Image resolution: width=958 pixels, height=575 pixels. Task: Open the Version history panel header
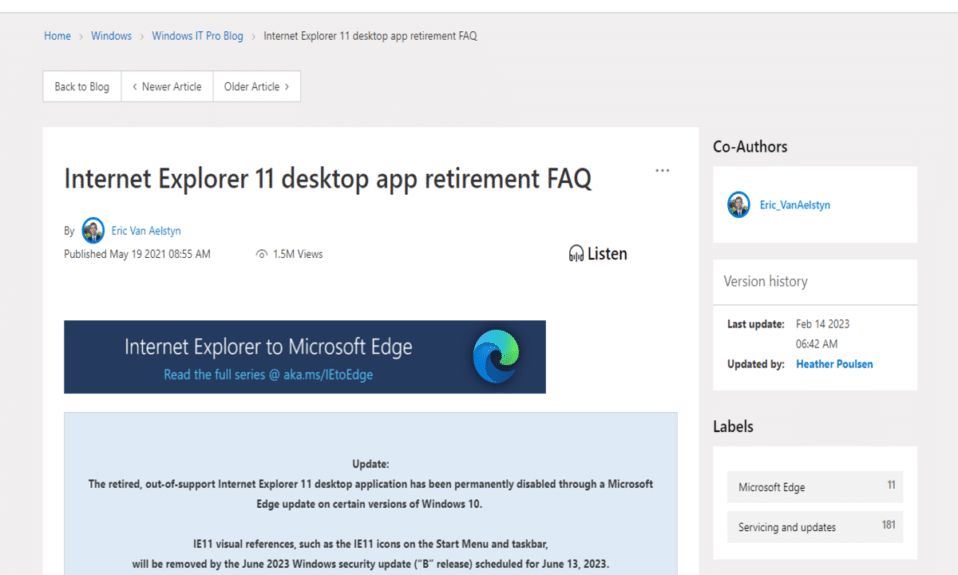(x=815, y=282)
